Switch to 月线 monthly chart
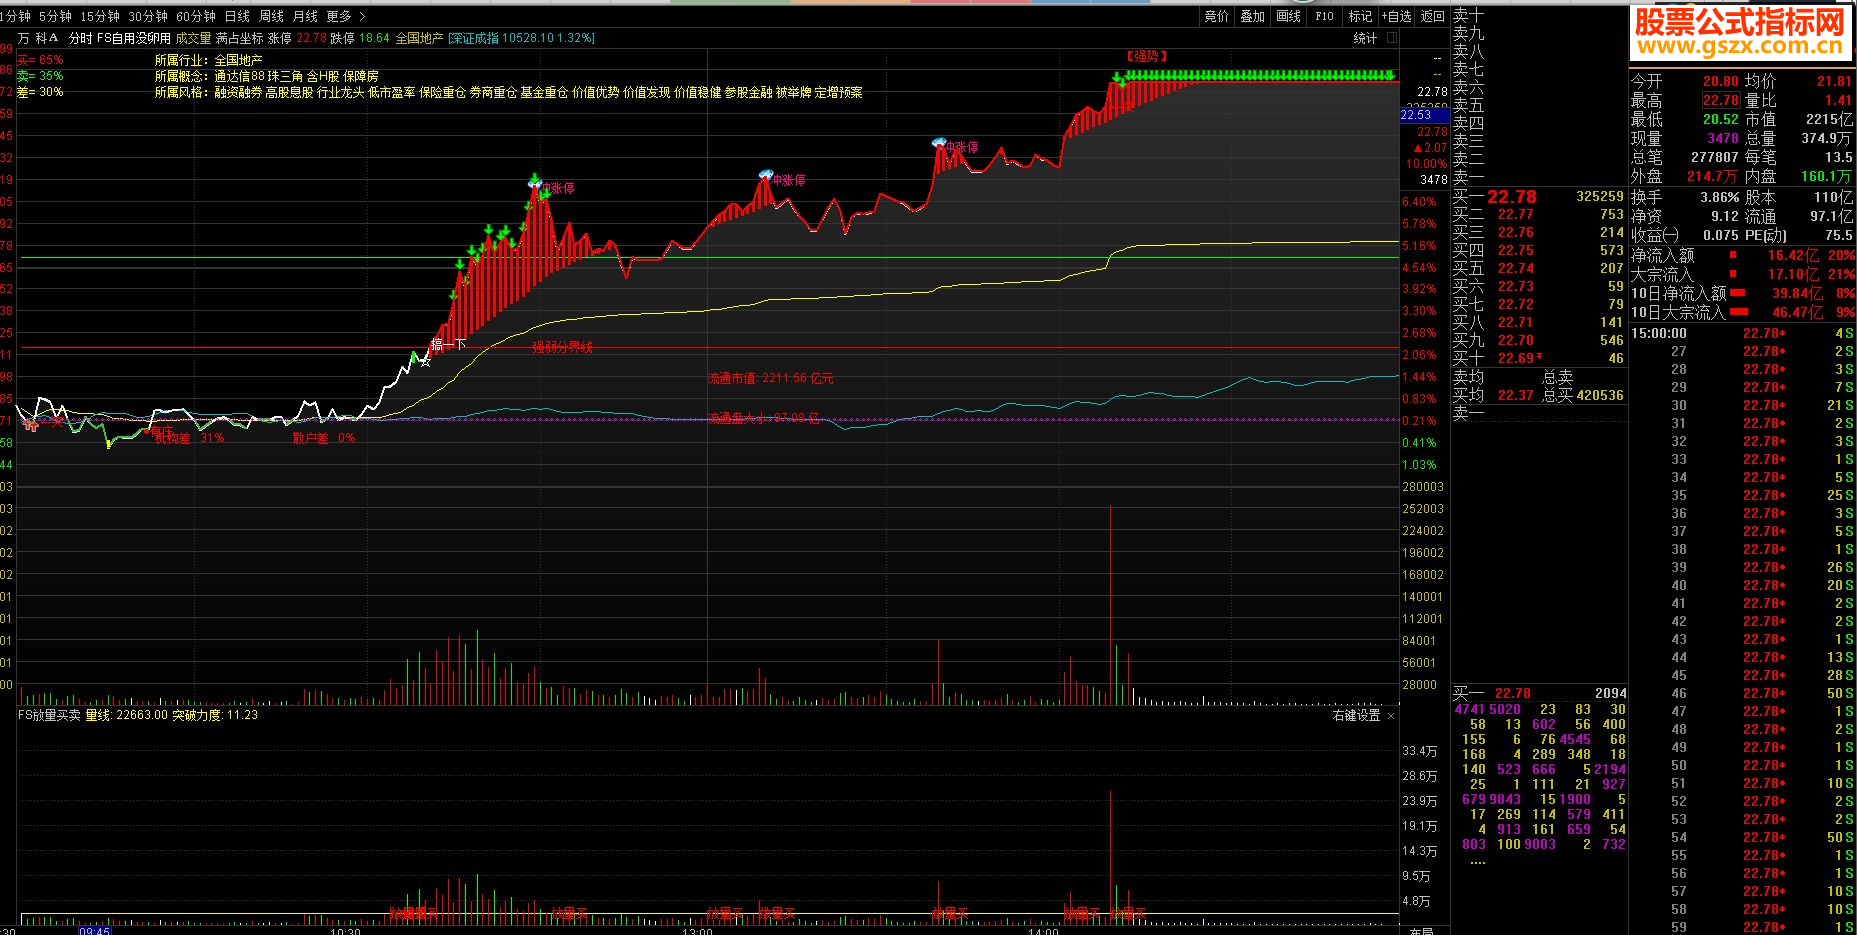This screenshot has width=1857, height=935. [x=305, y=16]
